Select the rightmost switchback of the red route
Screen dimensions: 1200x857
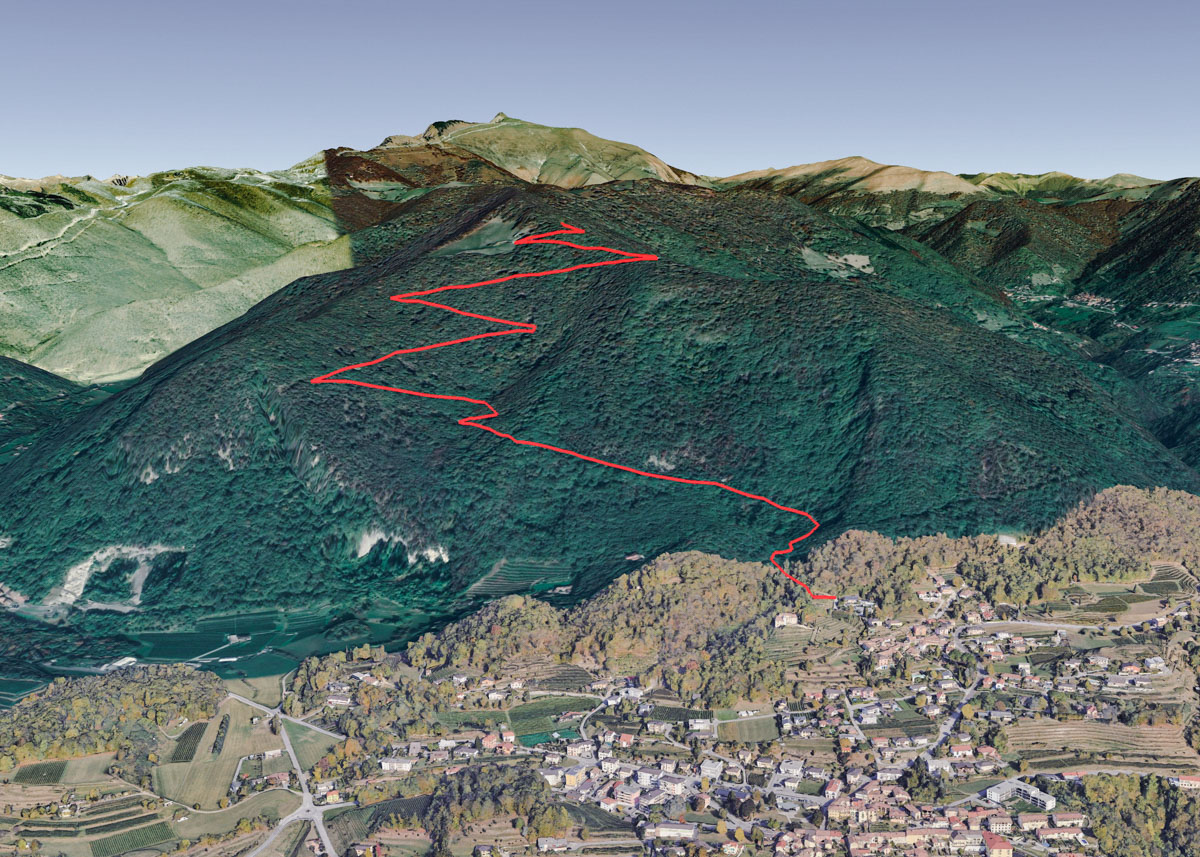click(655, 258)
